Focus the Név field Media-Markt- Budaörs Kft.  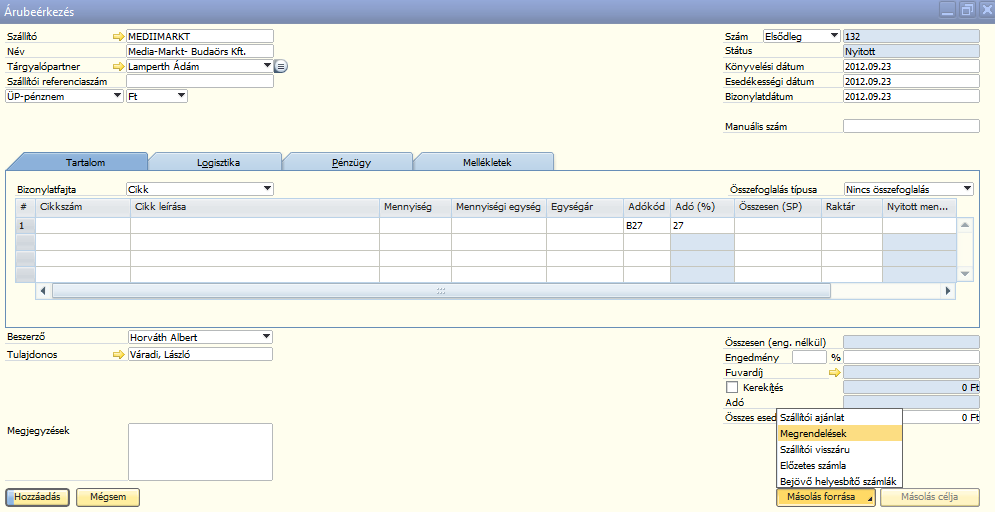pyautogui.click(x=200, y=51)
